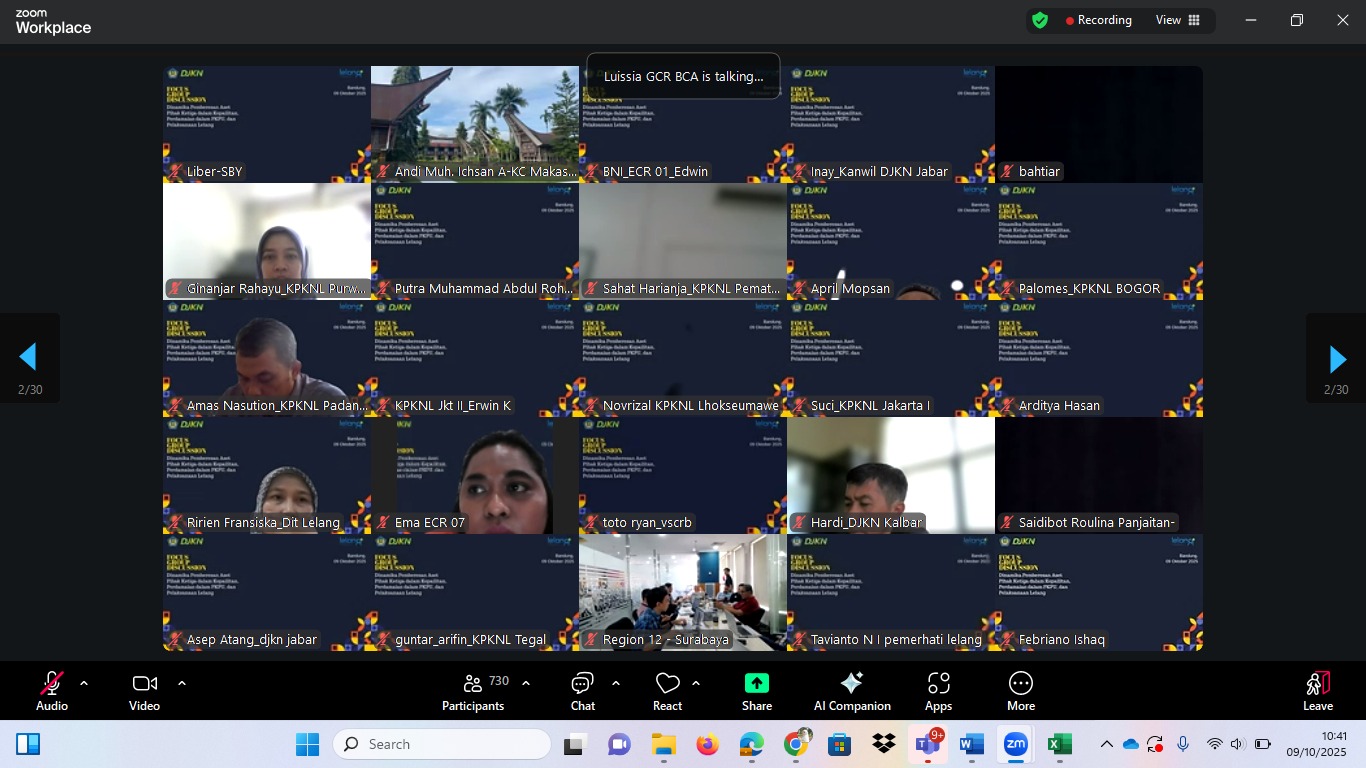
Task: Open the Chat panel
Action: [582, 691]
